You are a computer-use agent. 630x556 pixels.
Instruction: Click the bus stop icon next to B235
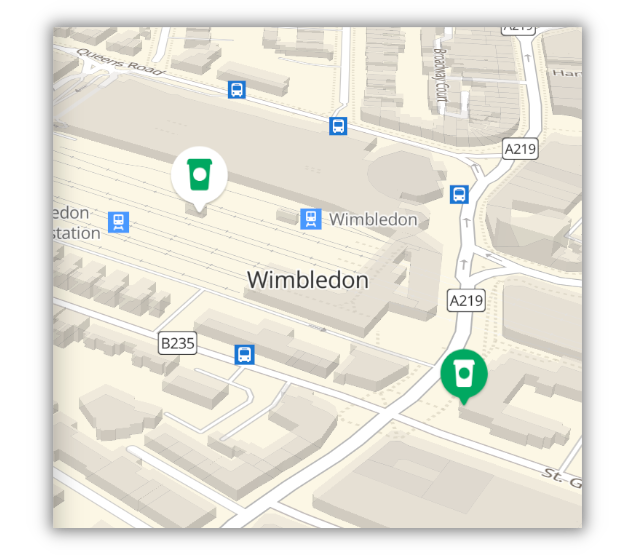[244, 355]
